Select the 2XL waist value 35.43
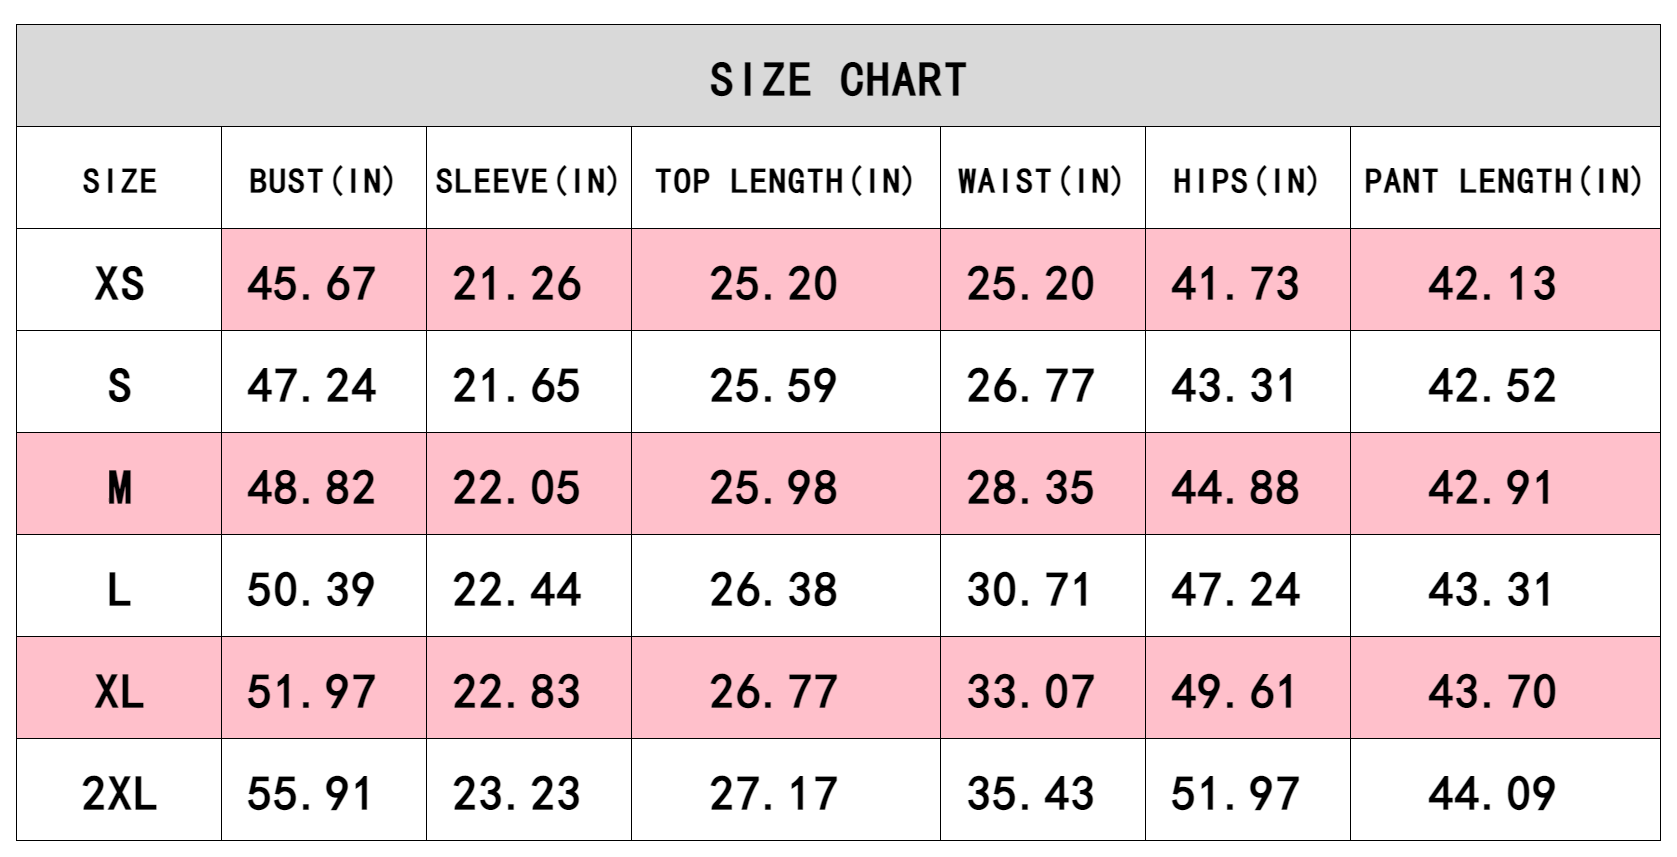1677x857 pixels. (1030, 794)
